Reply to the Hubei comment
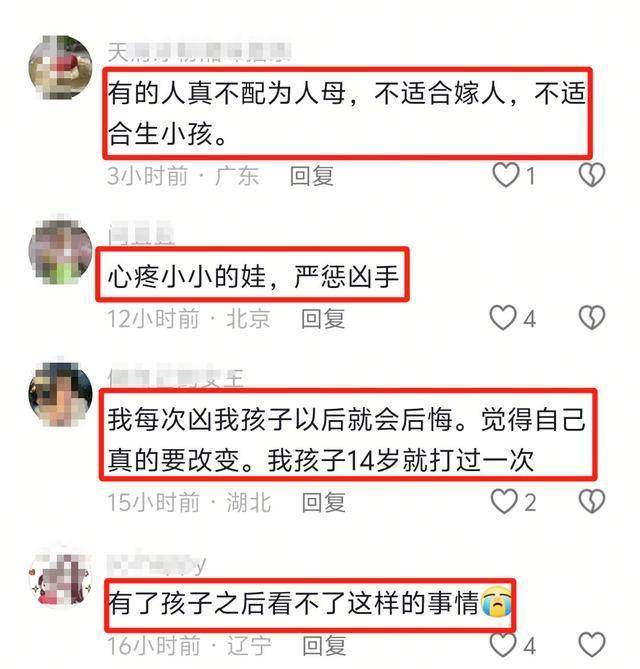Screen dimensions: 640x669 tap(324, 502)
